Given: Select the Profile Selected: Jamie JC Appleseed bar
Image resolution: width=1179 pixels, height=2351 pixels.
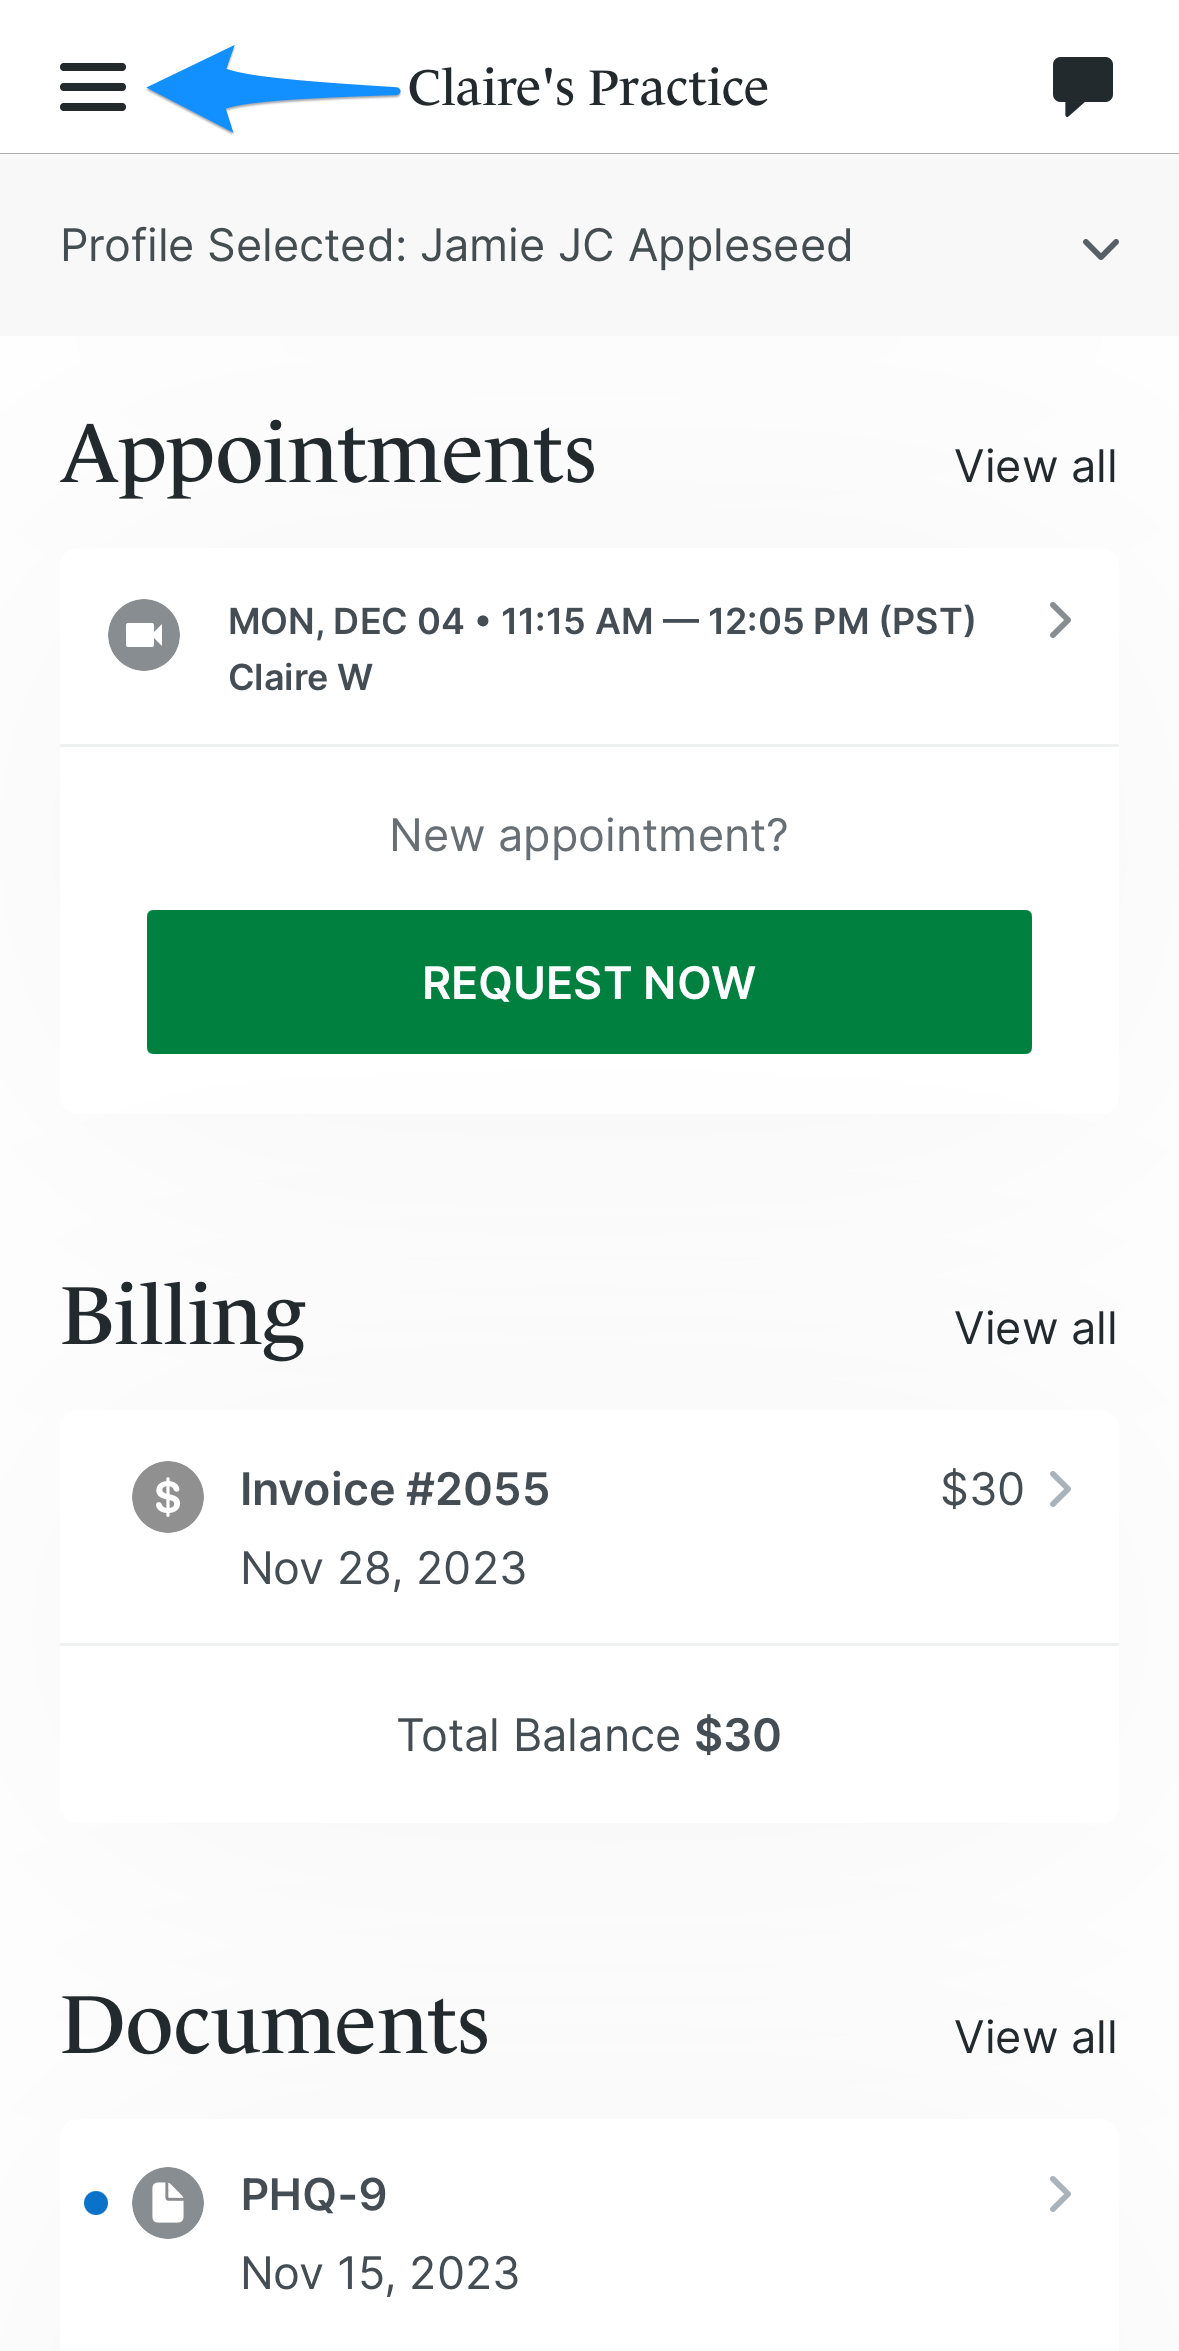Looking at the screenshot, I should point(589,246).
